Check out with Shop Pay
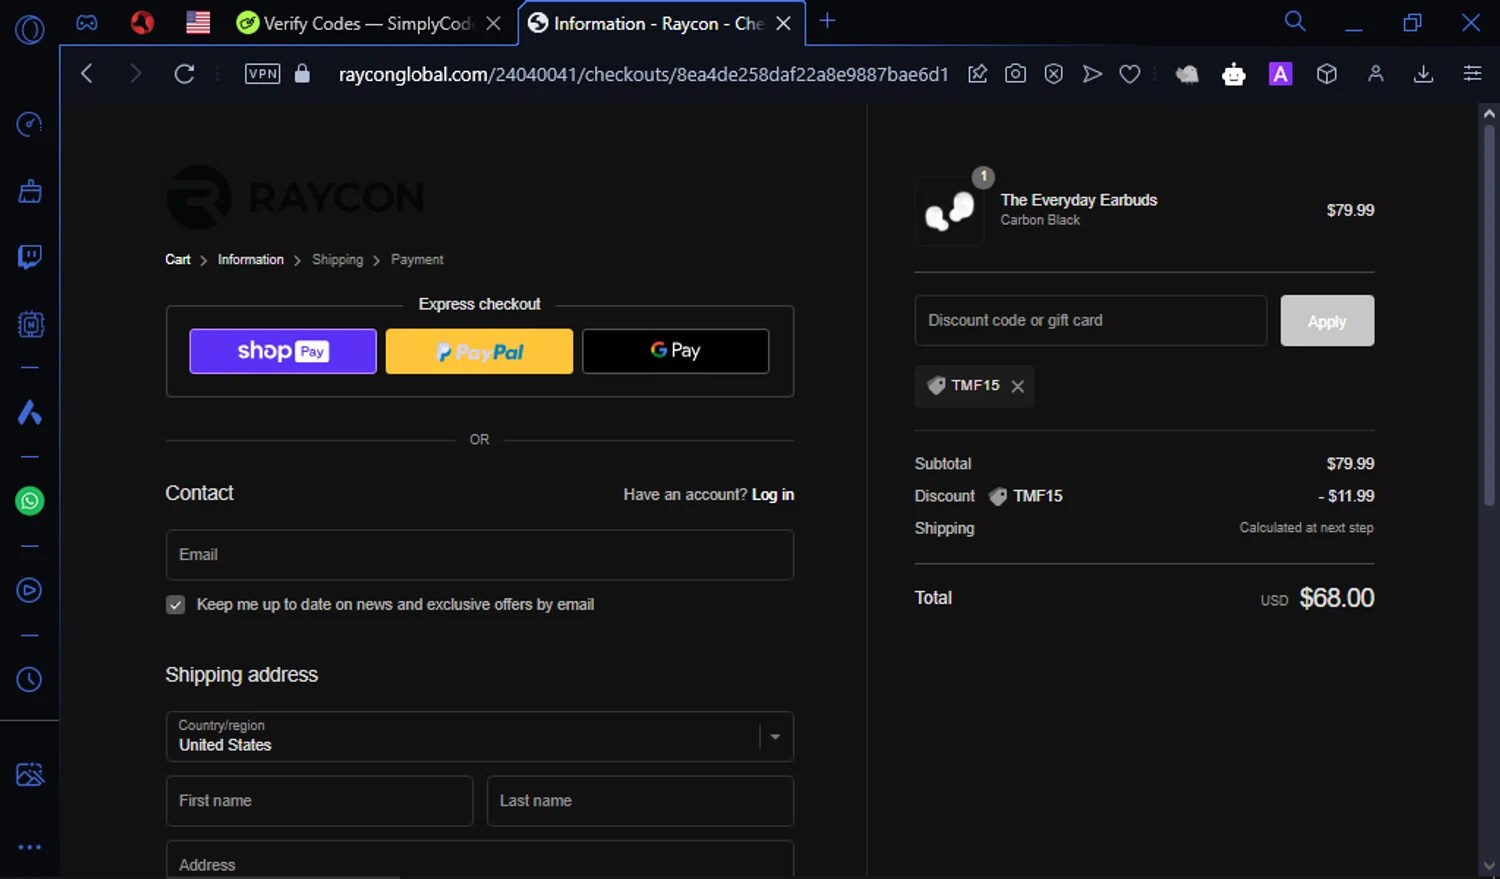 coord(283,351)
